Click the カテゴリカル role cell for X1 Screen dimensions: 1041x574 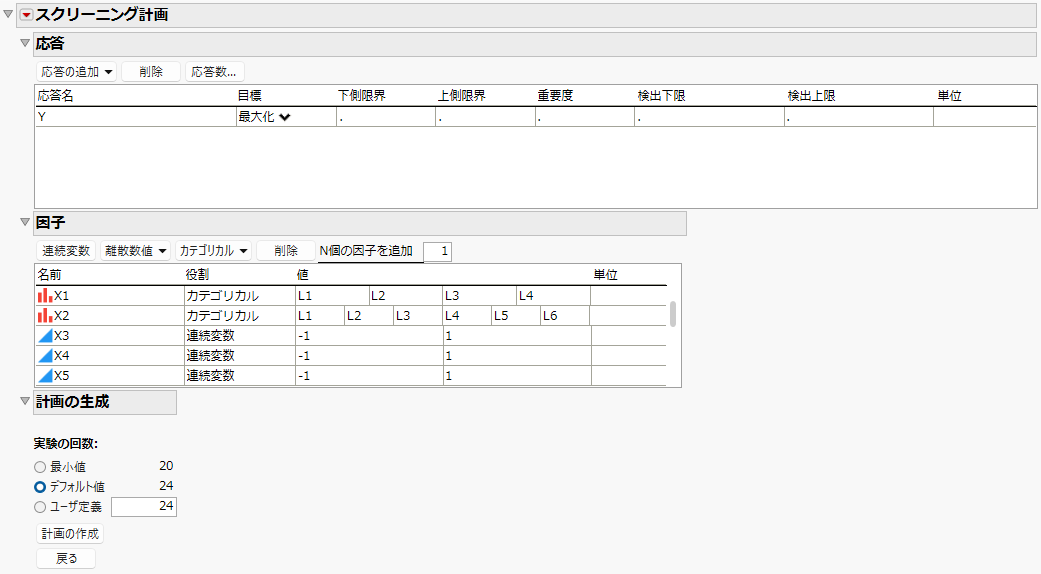tap(240, 295)
